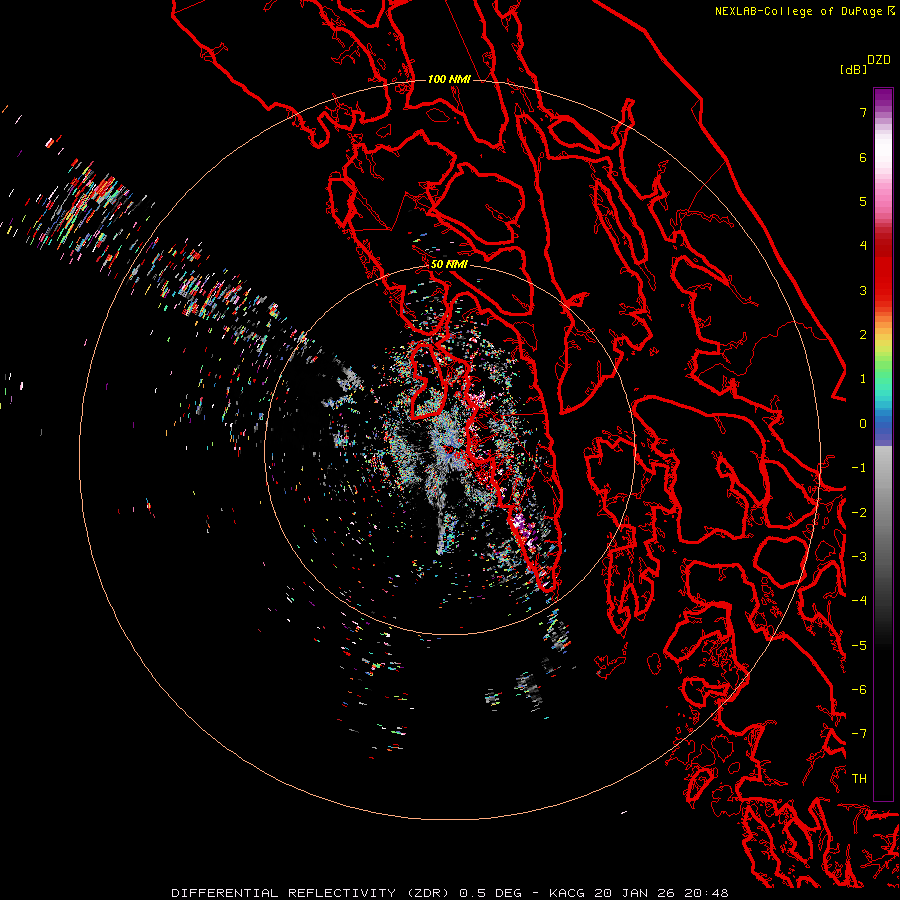Screen dimensions: 900x900
Task: Click the [dB] unit label
Action: [x=853, y=69]
